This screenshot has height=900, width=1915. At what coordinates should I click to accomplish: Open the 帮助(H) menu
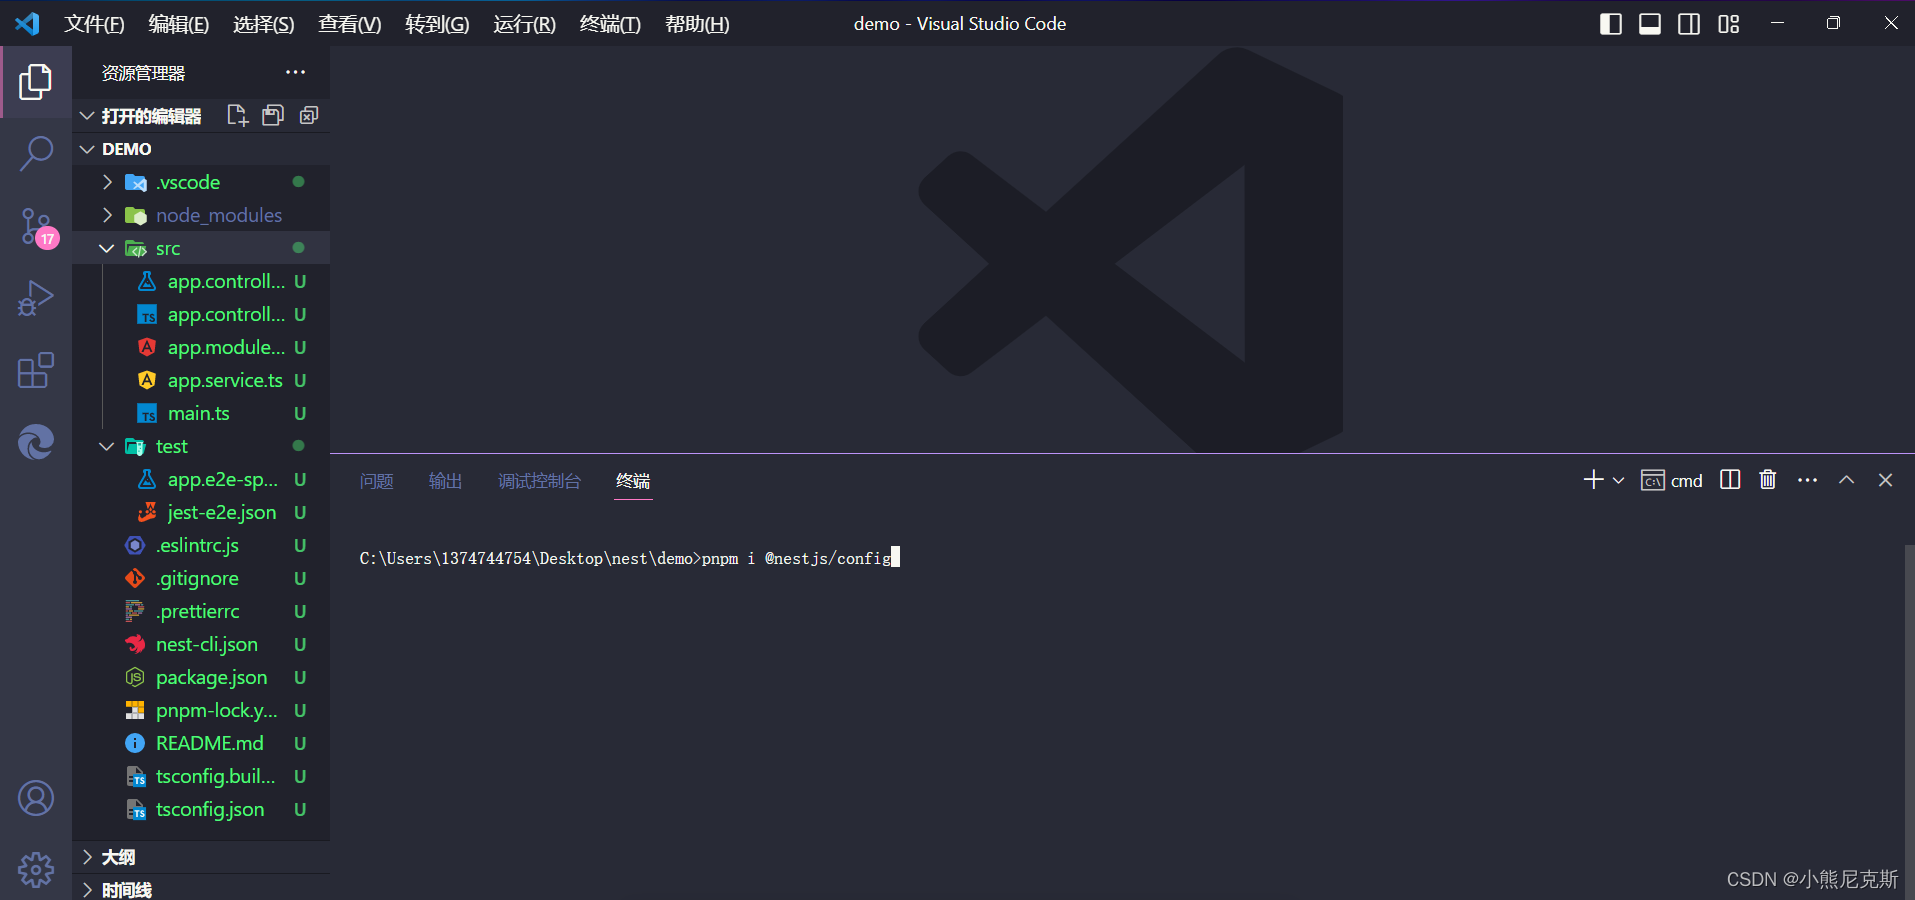[x=697, y=24]
